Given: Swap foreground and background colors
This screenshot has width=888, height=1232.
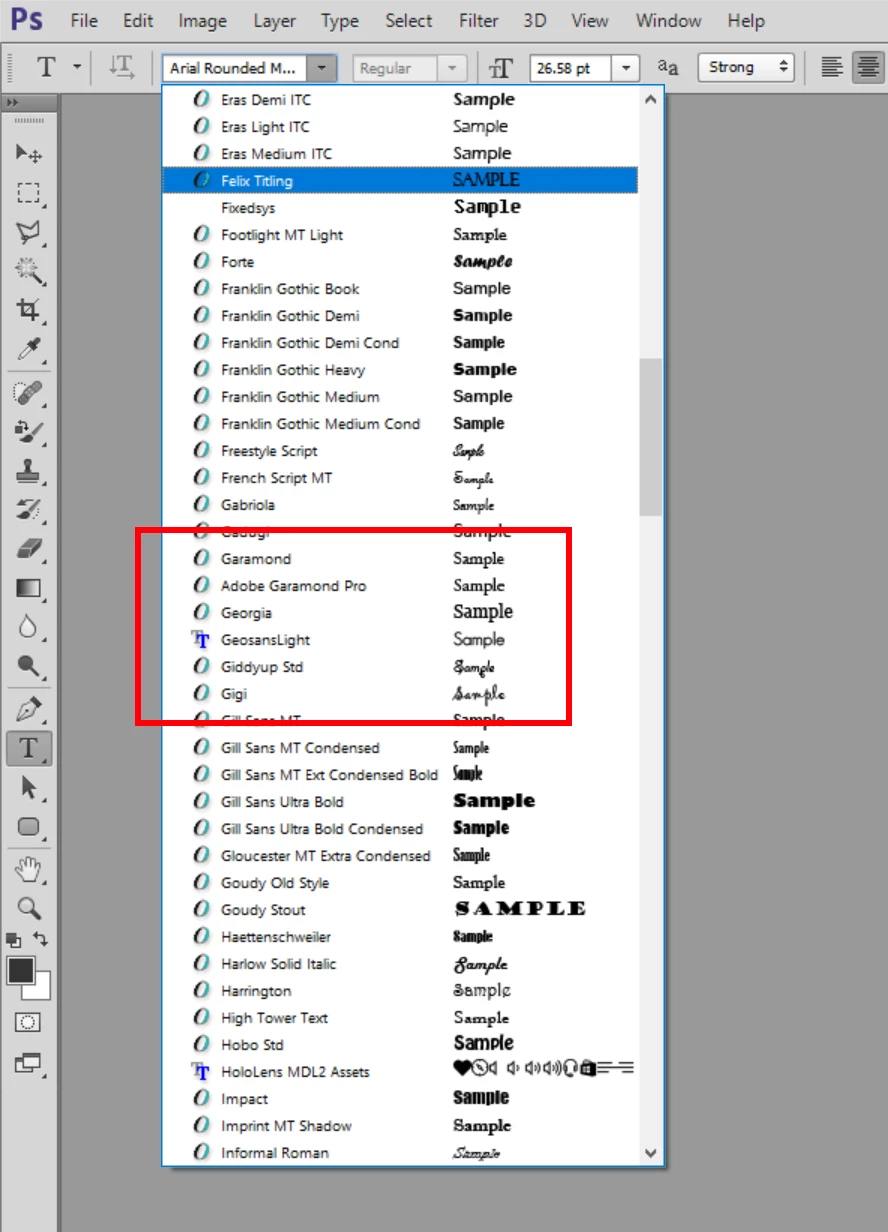Looking at the screenshot, I should pyautogui.click(x=41, y=939).
